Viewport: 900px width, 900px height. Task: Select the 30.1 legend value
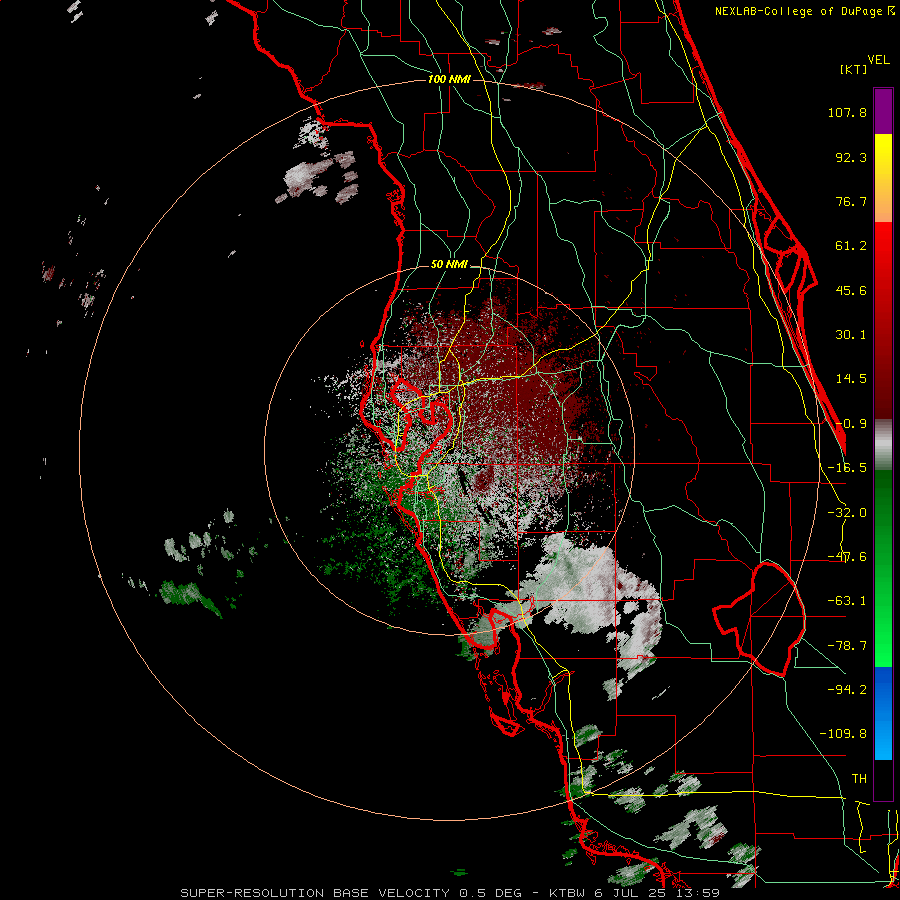tap(851, 335)
